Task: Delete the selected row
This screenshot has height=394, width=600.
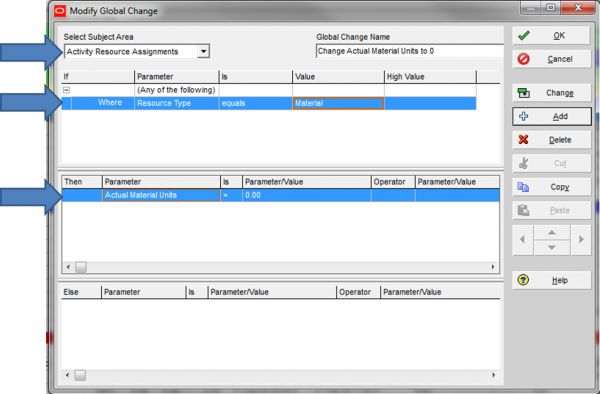Action: [551, 140]
